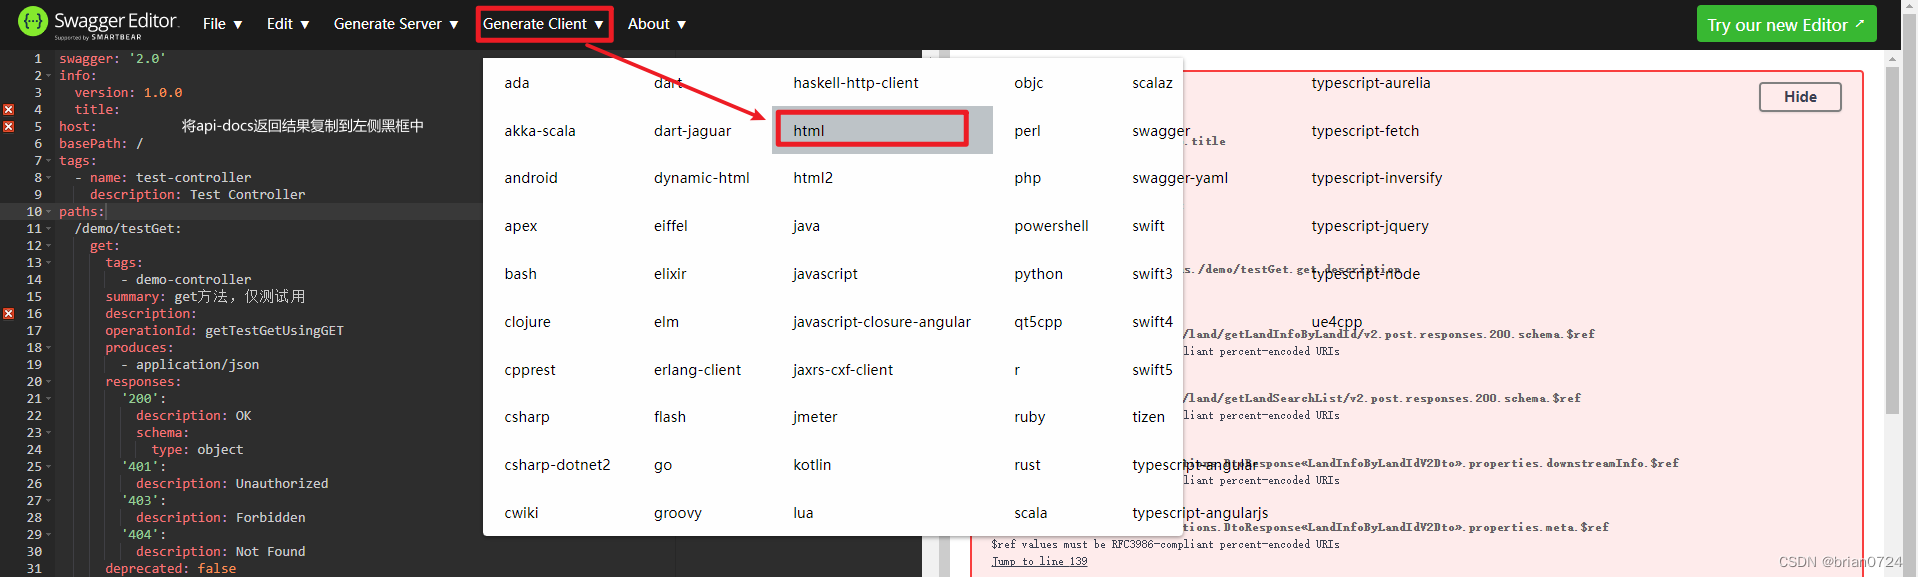Screen dimensions: 1918x577
Task: Select clojure client generator
Action: tap(528, 322)
